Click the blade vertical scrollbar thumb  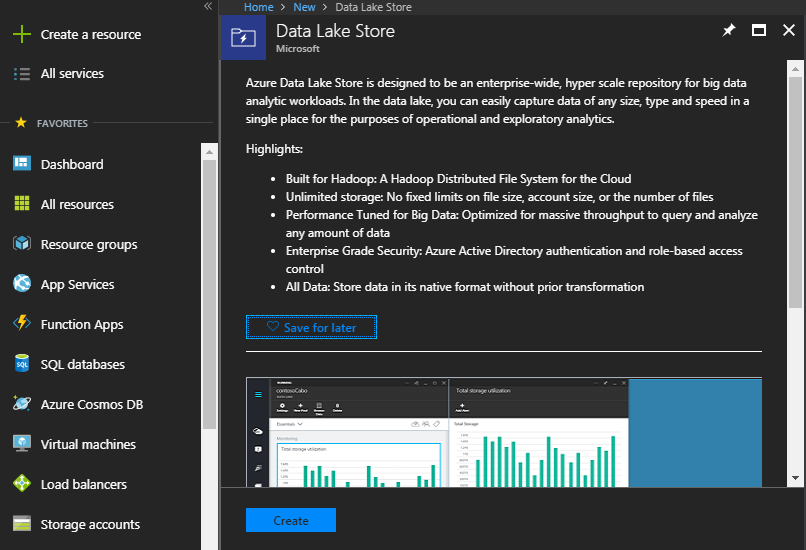point(795,193)
